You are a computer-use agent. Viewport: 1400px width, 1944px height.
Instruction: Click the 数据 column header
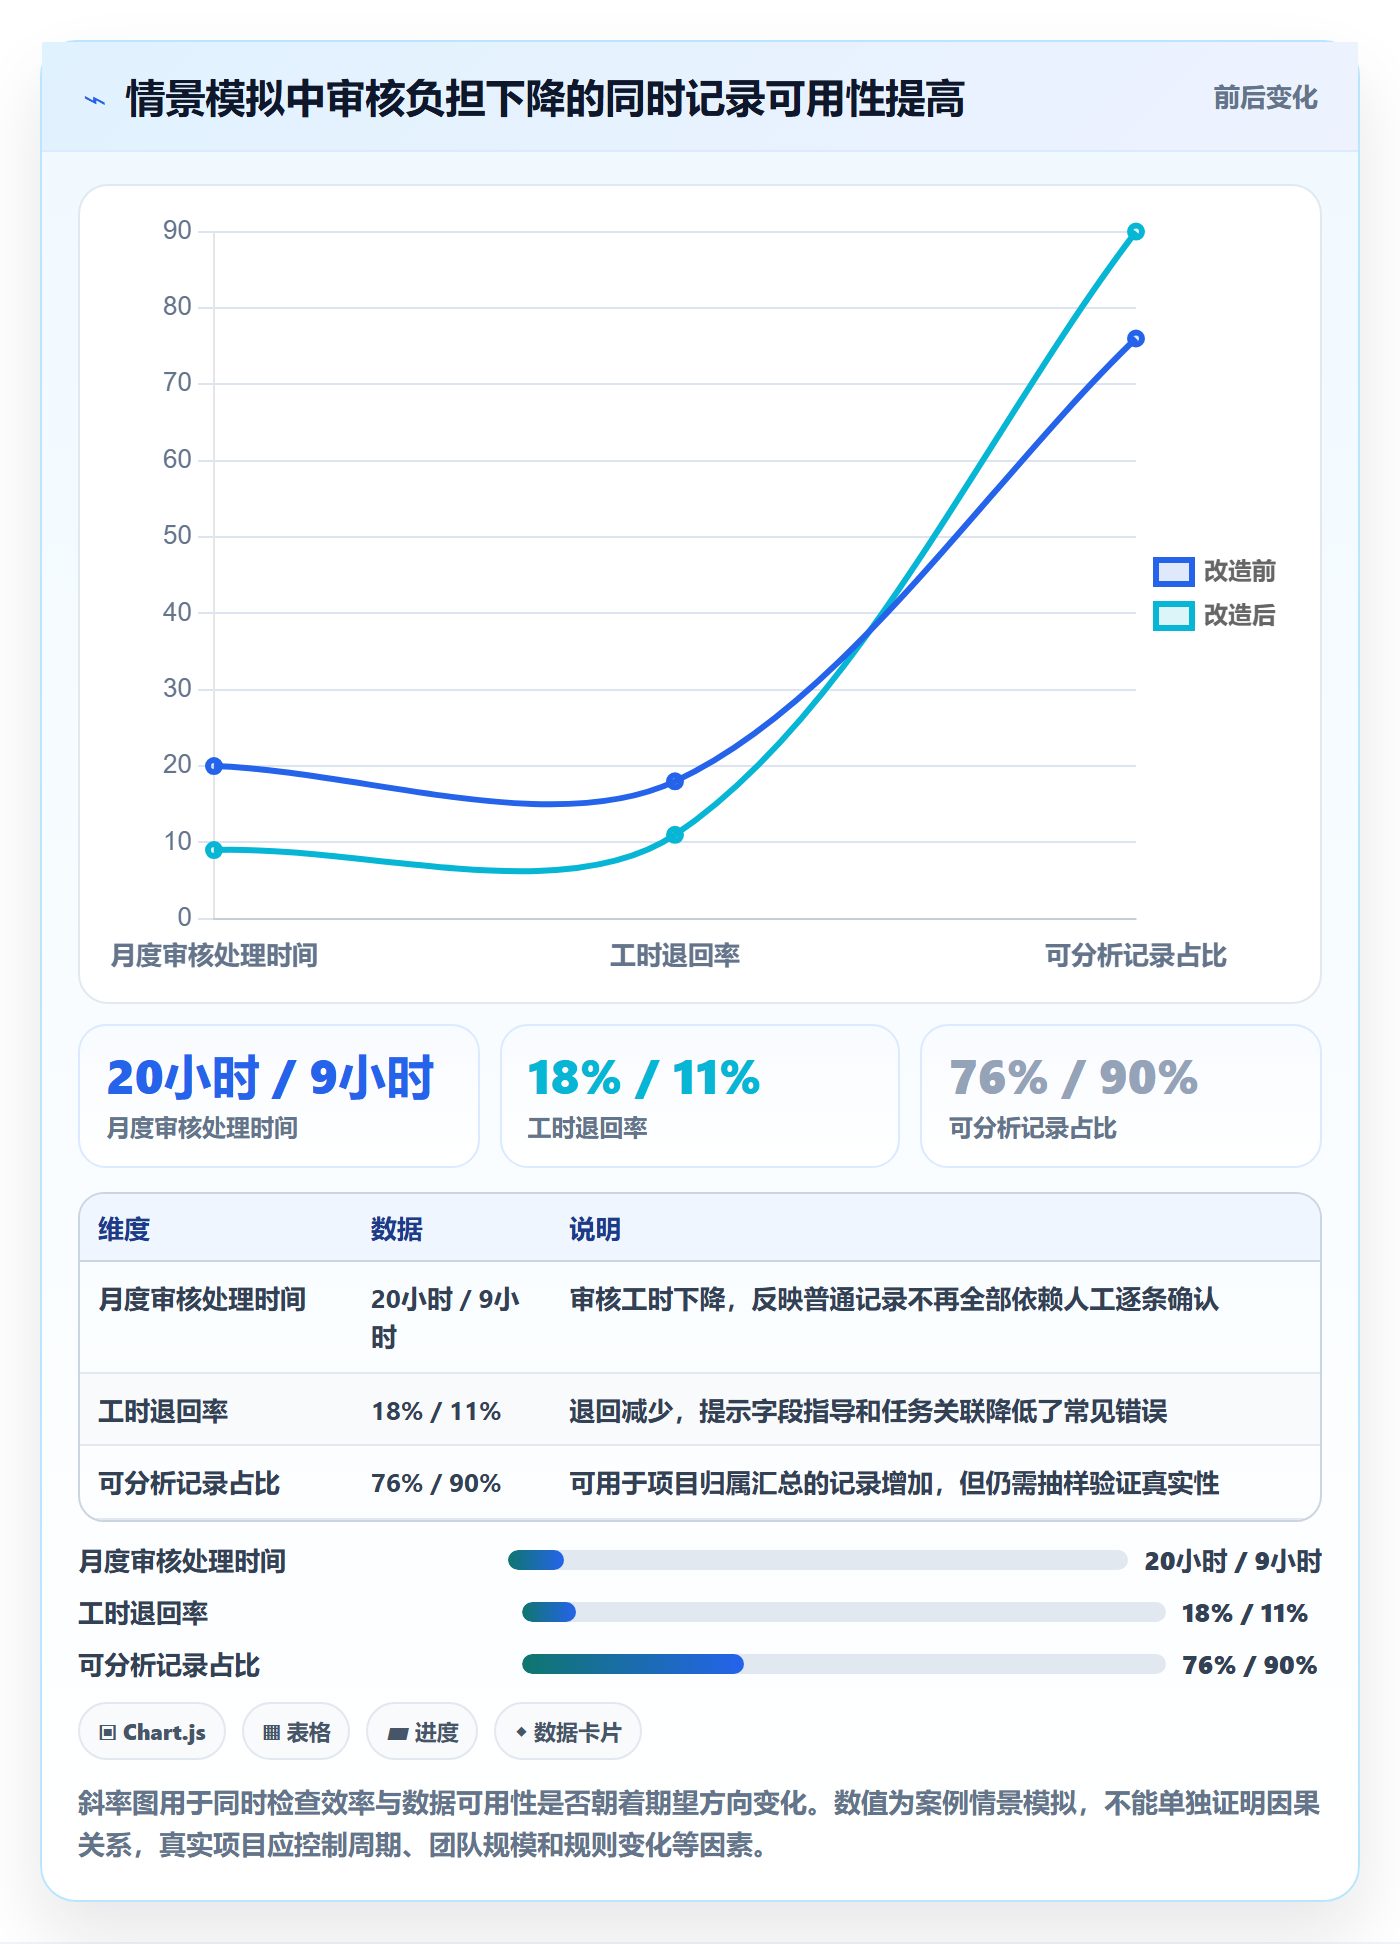click(x=397, y=1229)
